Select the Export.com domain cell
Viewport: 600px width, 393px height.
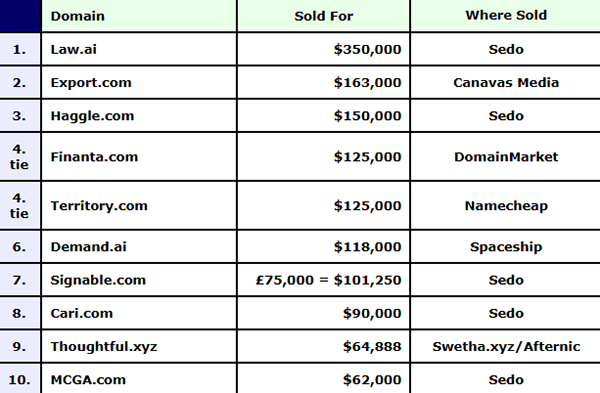139,83
